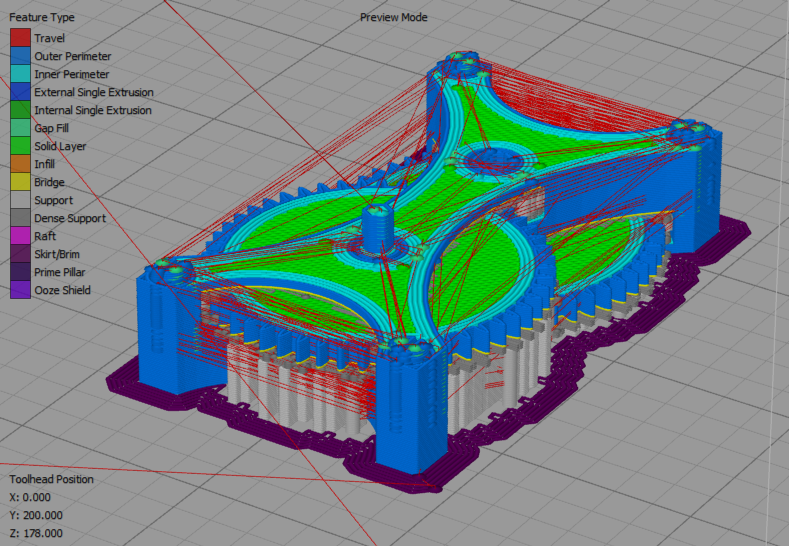This screenshot has height=546, width=789.
Task: Click the External Single Extrusion swatch
Action: point(20,92)
